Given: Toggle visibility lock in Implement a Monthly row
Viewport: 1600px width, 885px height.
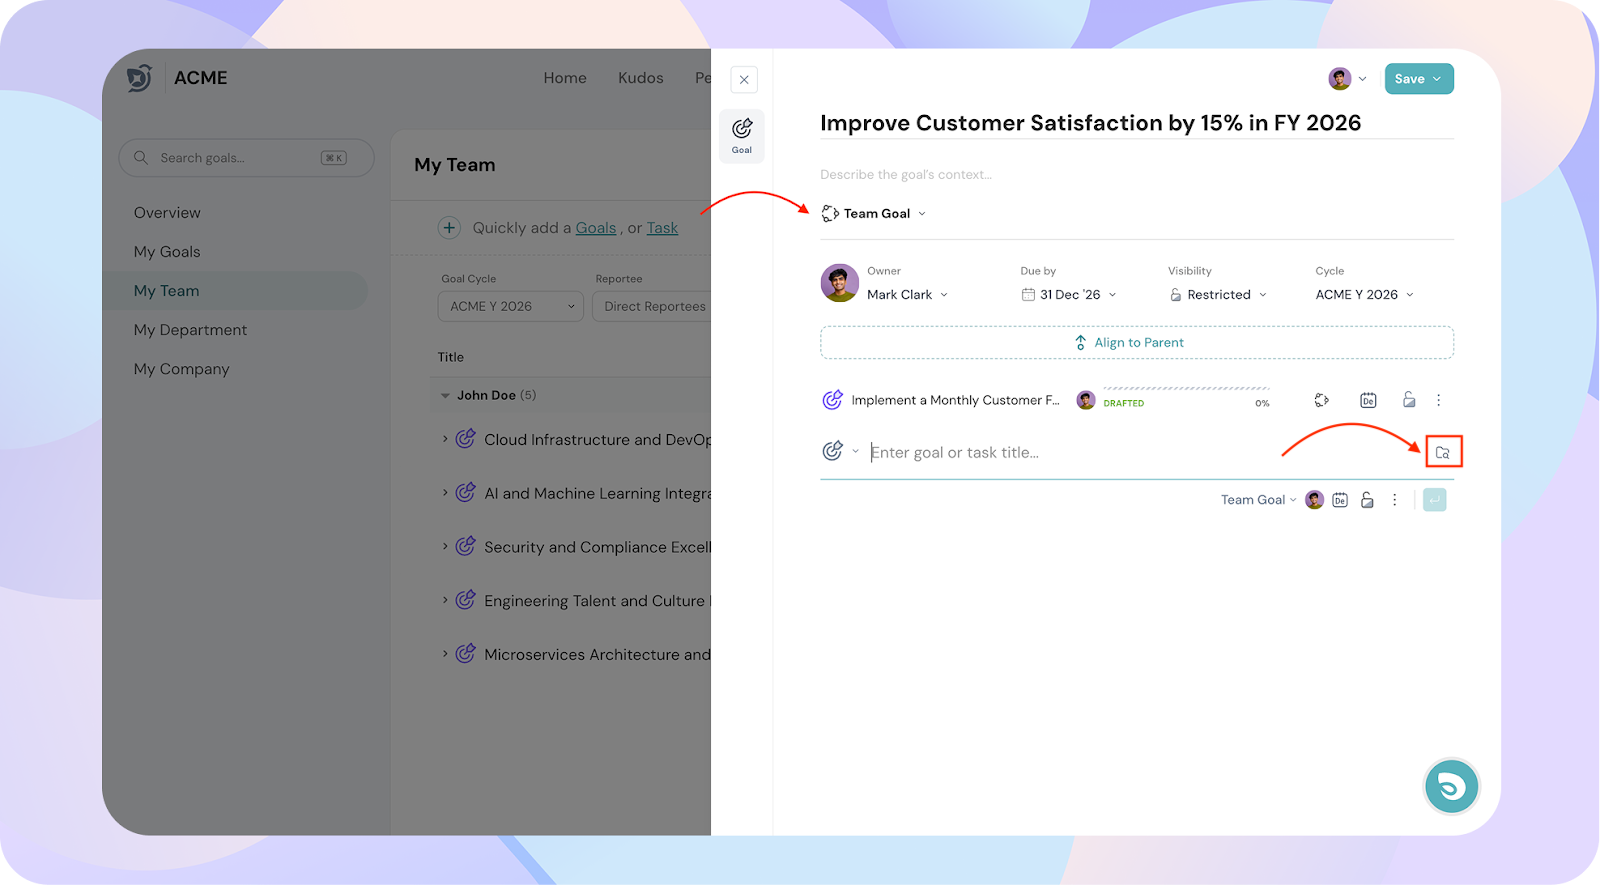Looking at the screenshot, I should point(1409,400).
